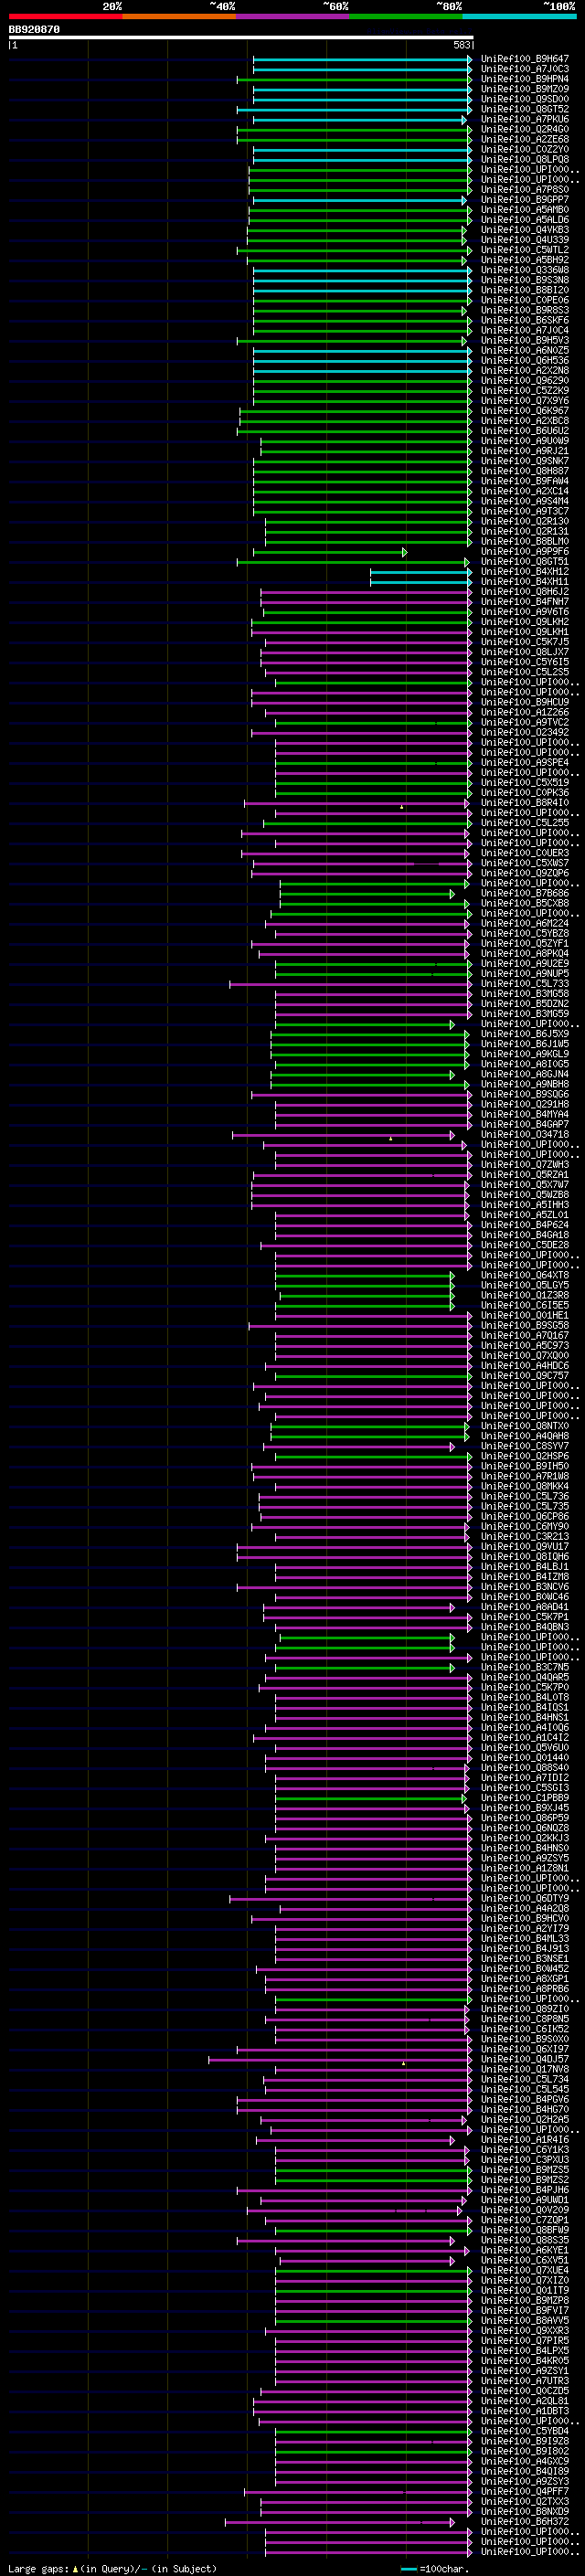The width and height of the screenshot is (585, 2576).
Task: Click the orange ~40% identity legend segment
Action: 179,16
